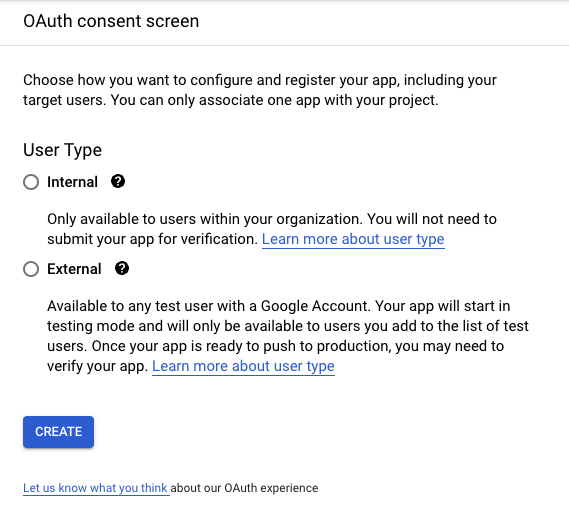The width and height of the screenshot is (569, 511).
Task: Click the bold Internal label text
Action: pyautogui.click(x=73, y=182)
